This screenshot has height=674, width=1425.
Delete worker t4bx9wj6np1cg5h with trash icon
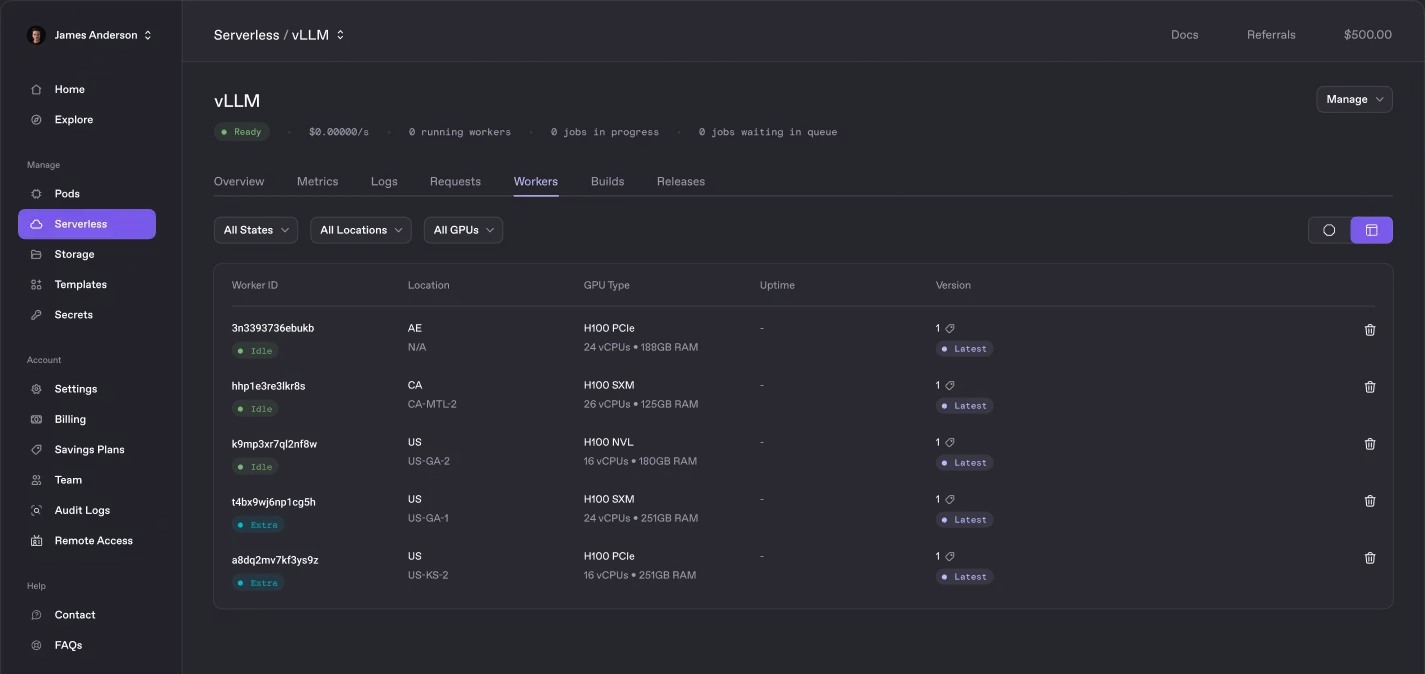coord(1370,500)
